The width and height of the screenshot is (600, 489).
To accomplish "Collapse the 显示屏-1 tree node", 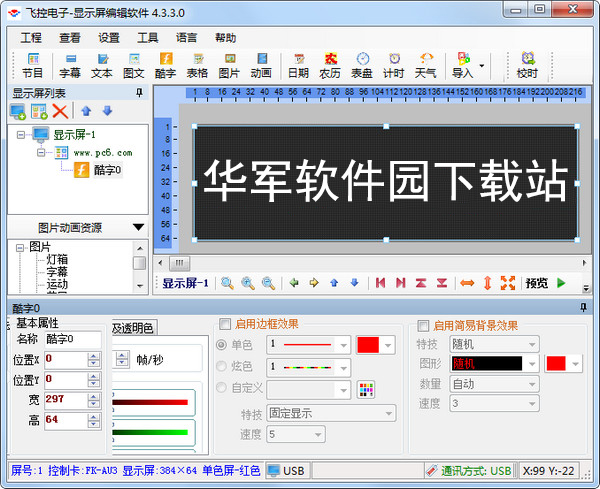I will tap(21, 135).
